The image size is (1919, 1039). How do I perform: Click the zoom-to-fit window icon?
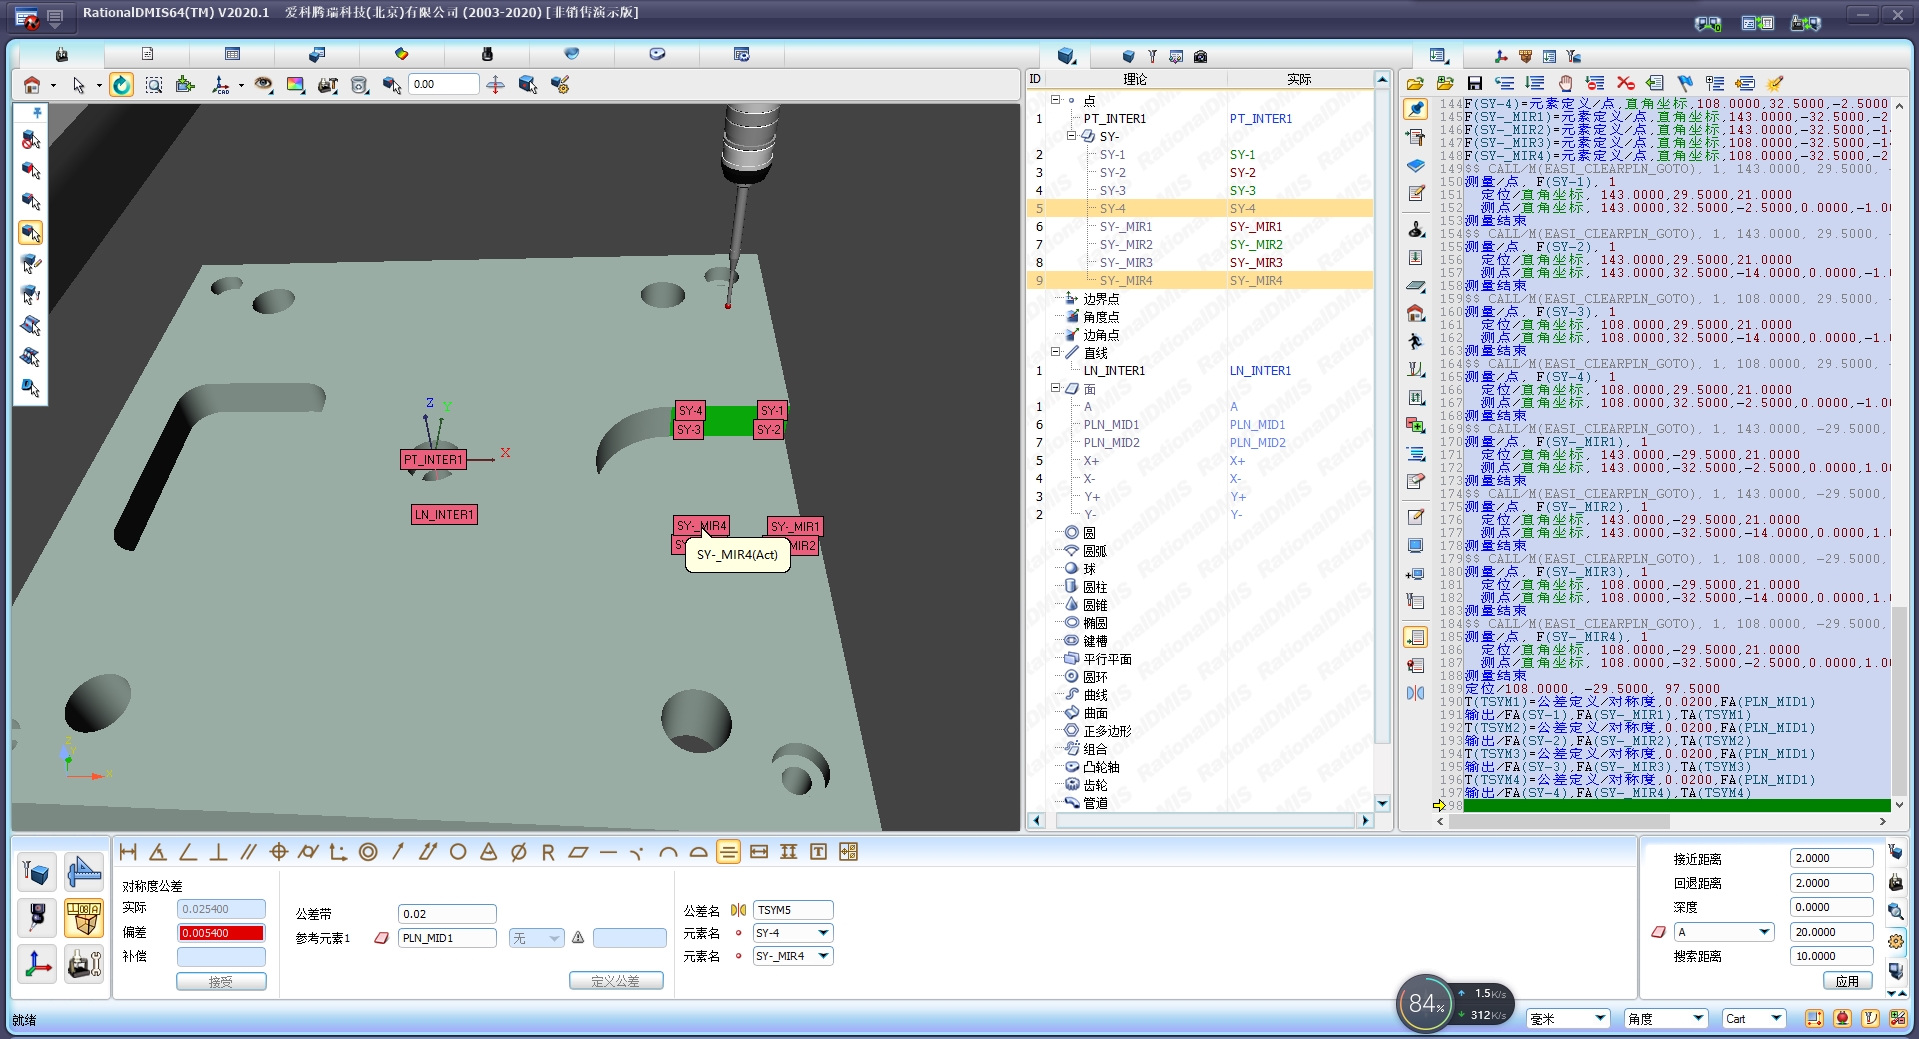tap(154, 85)
